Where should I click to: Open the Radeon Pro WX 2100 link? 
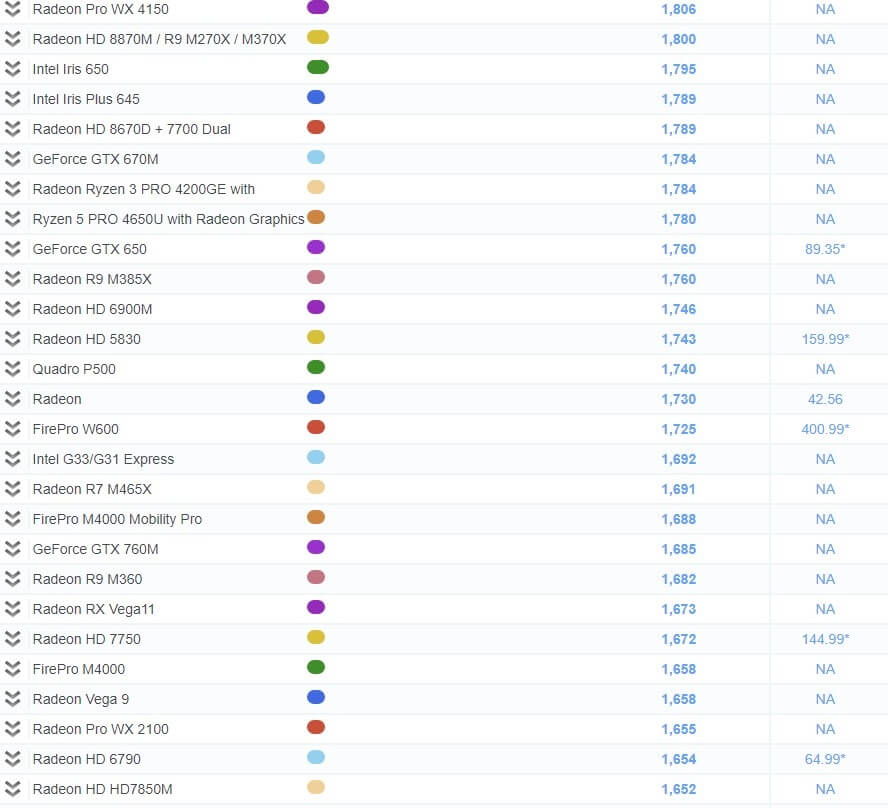tap(101, 729)
